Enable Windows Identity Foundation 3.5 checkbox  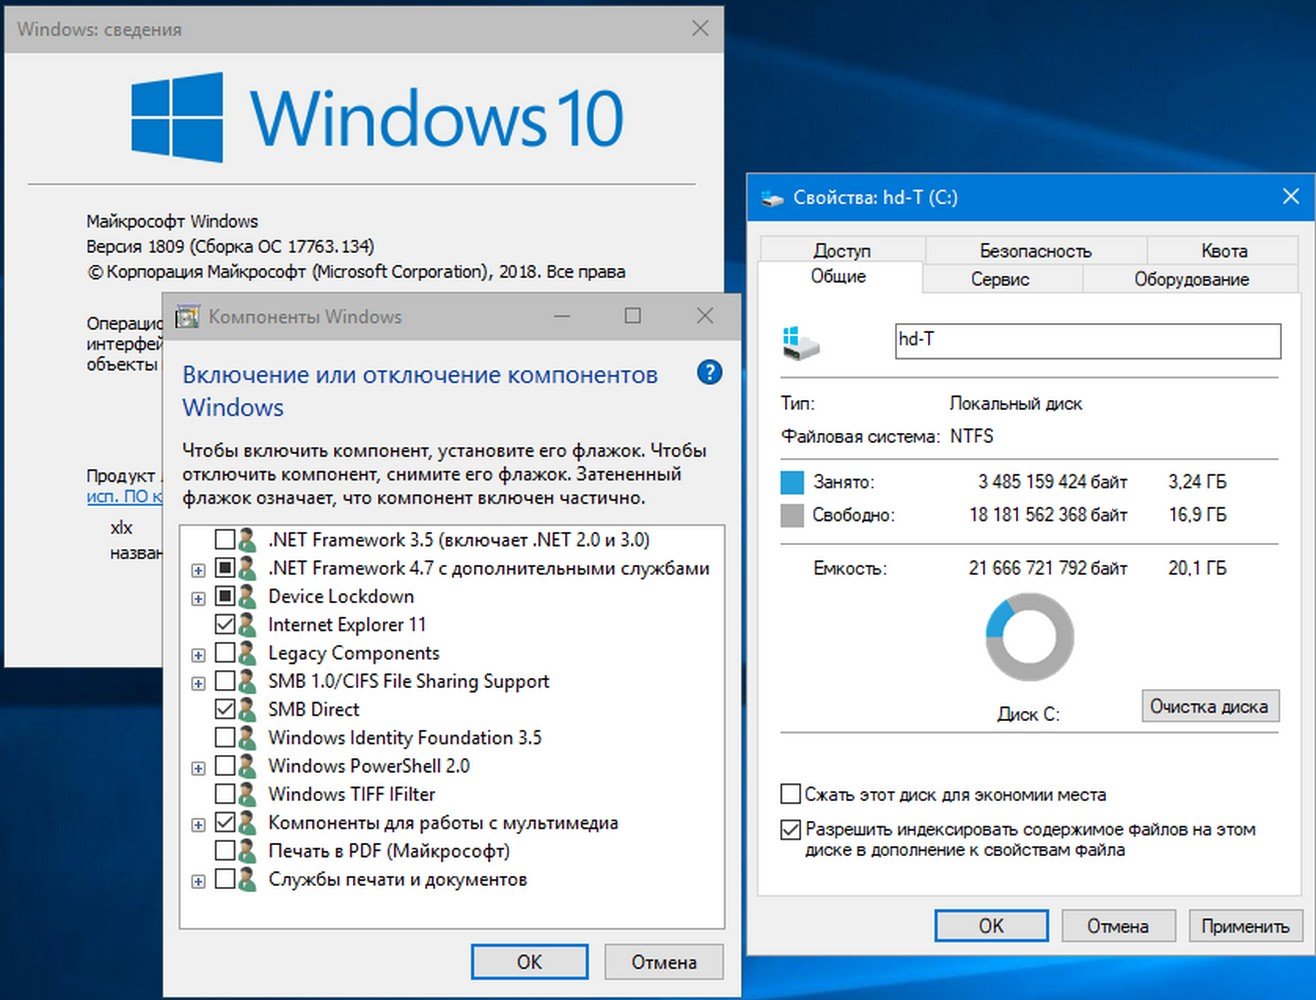(225, 738)
